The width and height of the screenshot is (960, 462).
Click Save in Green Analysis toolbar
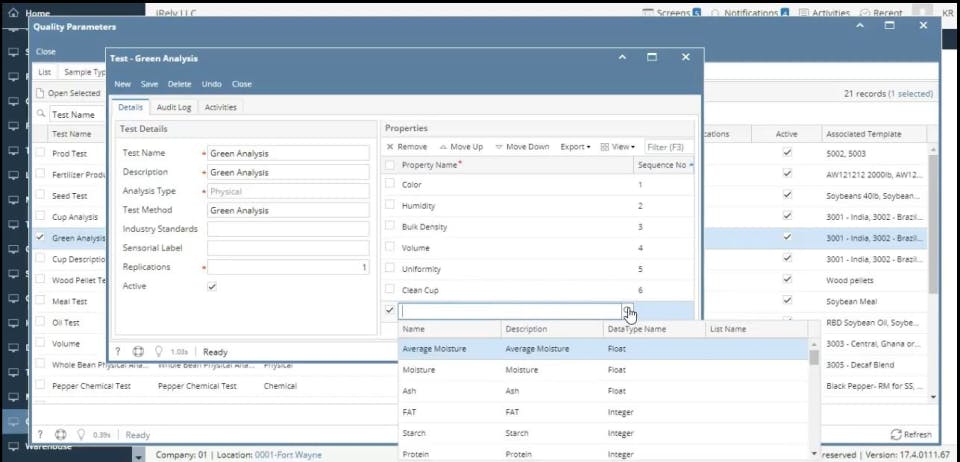[x=149, y=84]
